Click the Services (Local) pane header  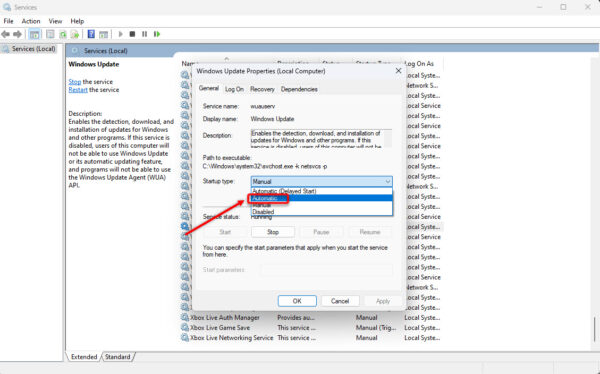coord(106,51)
